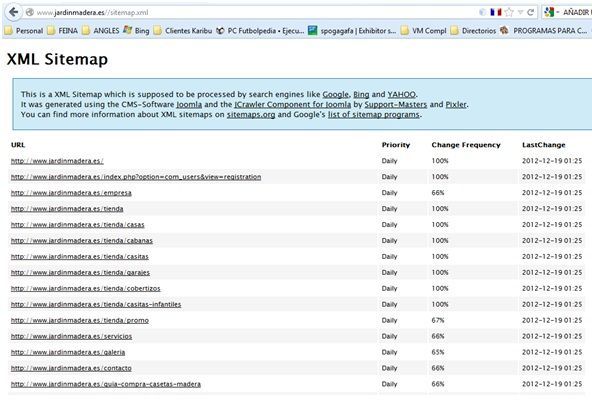Open the jardinmadera.es homepage URL link

click(57, 161)
